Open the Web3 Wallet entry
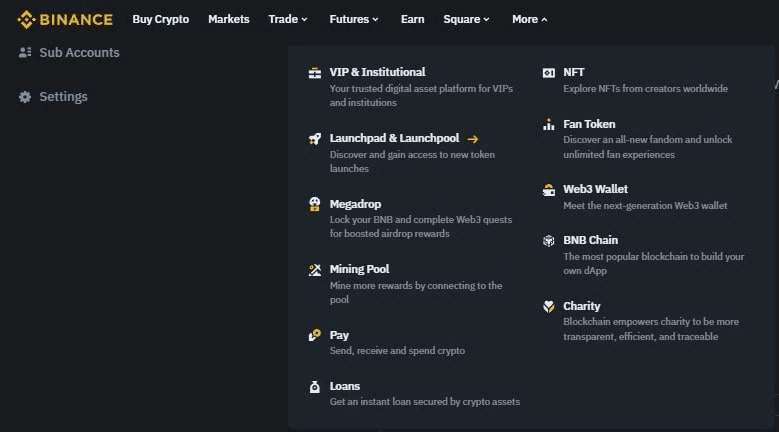This screenshot has width=779, height=432. pos(595,189)
